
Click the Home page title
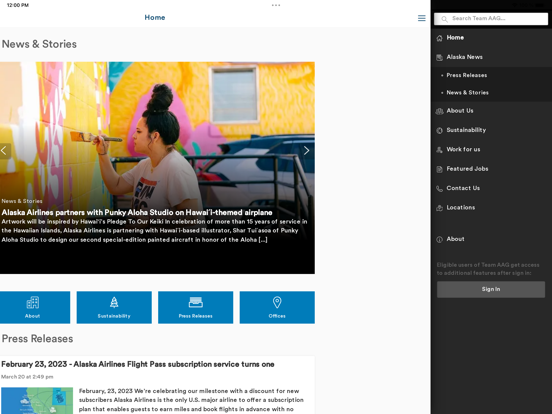(155, 18)
